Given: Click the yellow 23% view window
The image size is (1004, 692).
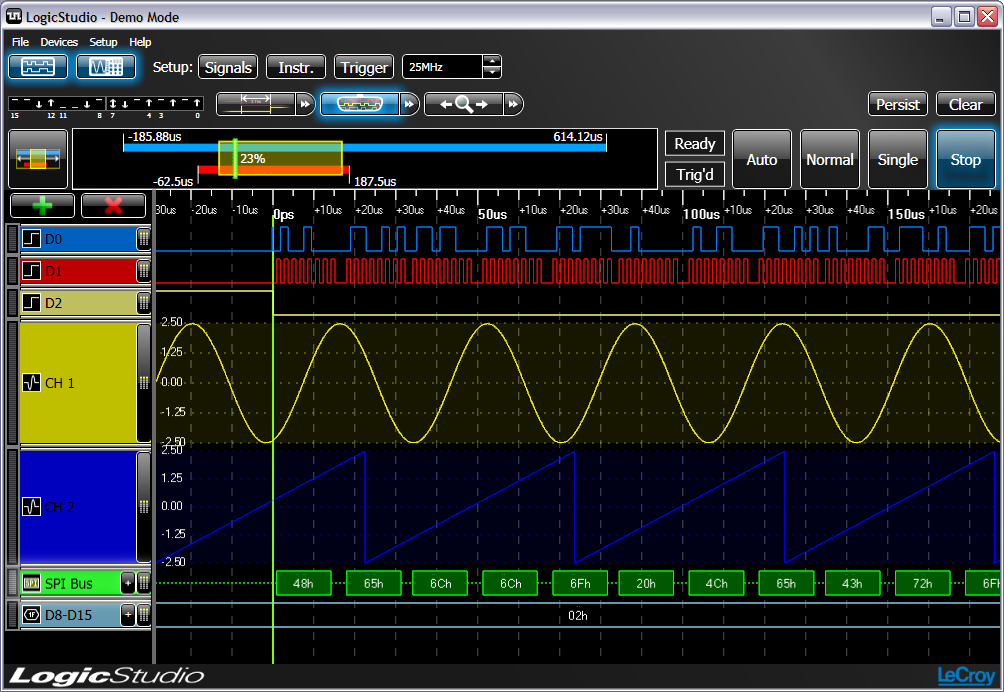Looking at the screenshot, I should click(280, 158).
